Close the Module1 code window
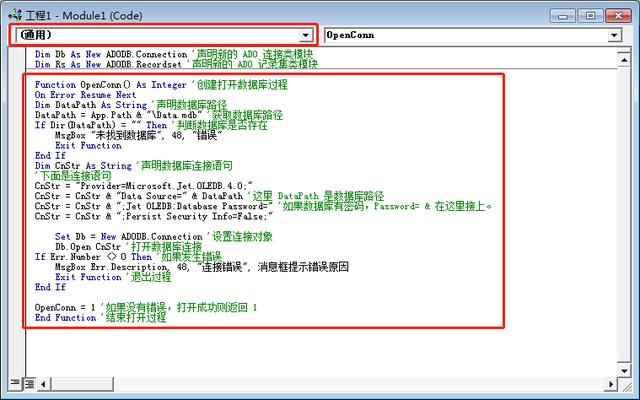Screen dimensions: 640x400 pos(618,16)
